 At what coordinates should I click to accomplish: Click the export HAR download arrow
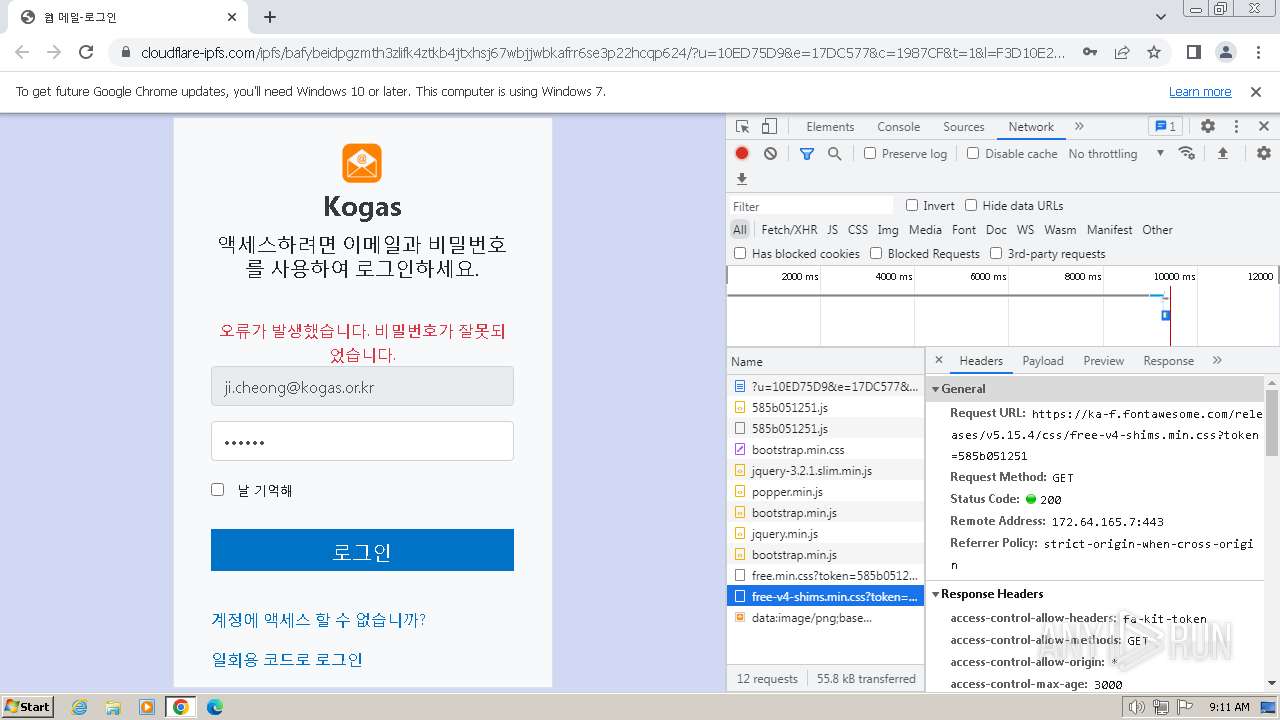pyautogui.click(x=742, y=179)
